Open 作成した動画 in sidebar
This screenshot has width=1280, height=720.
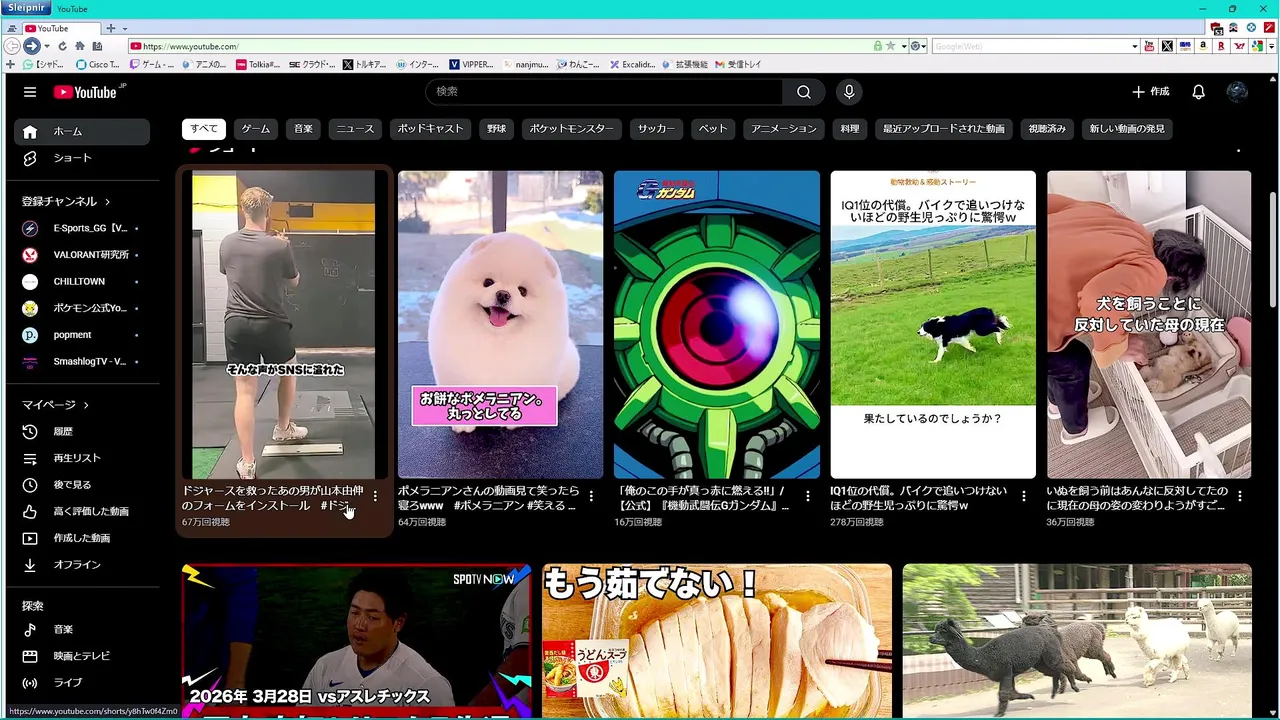point(82,538)
